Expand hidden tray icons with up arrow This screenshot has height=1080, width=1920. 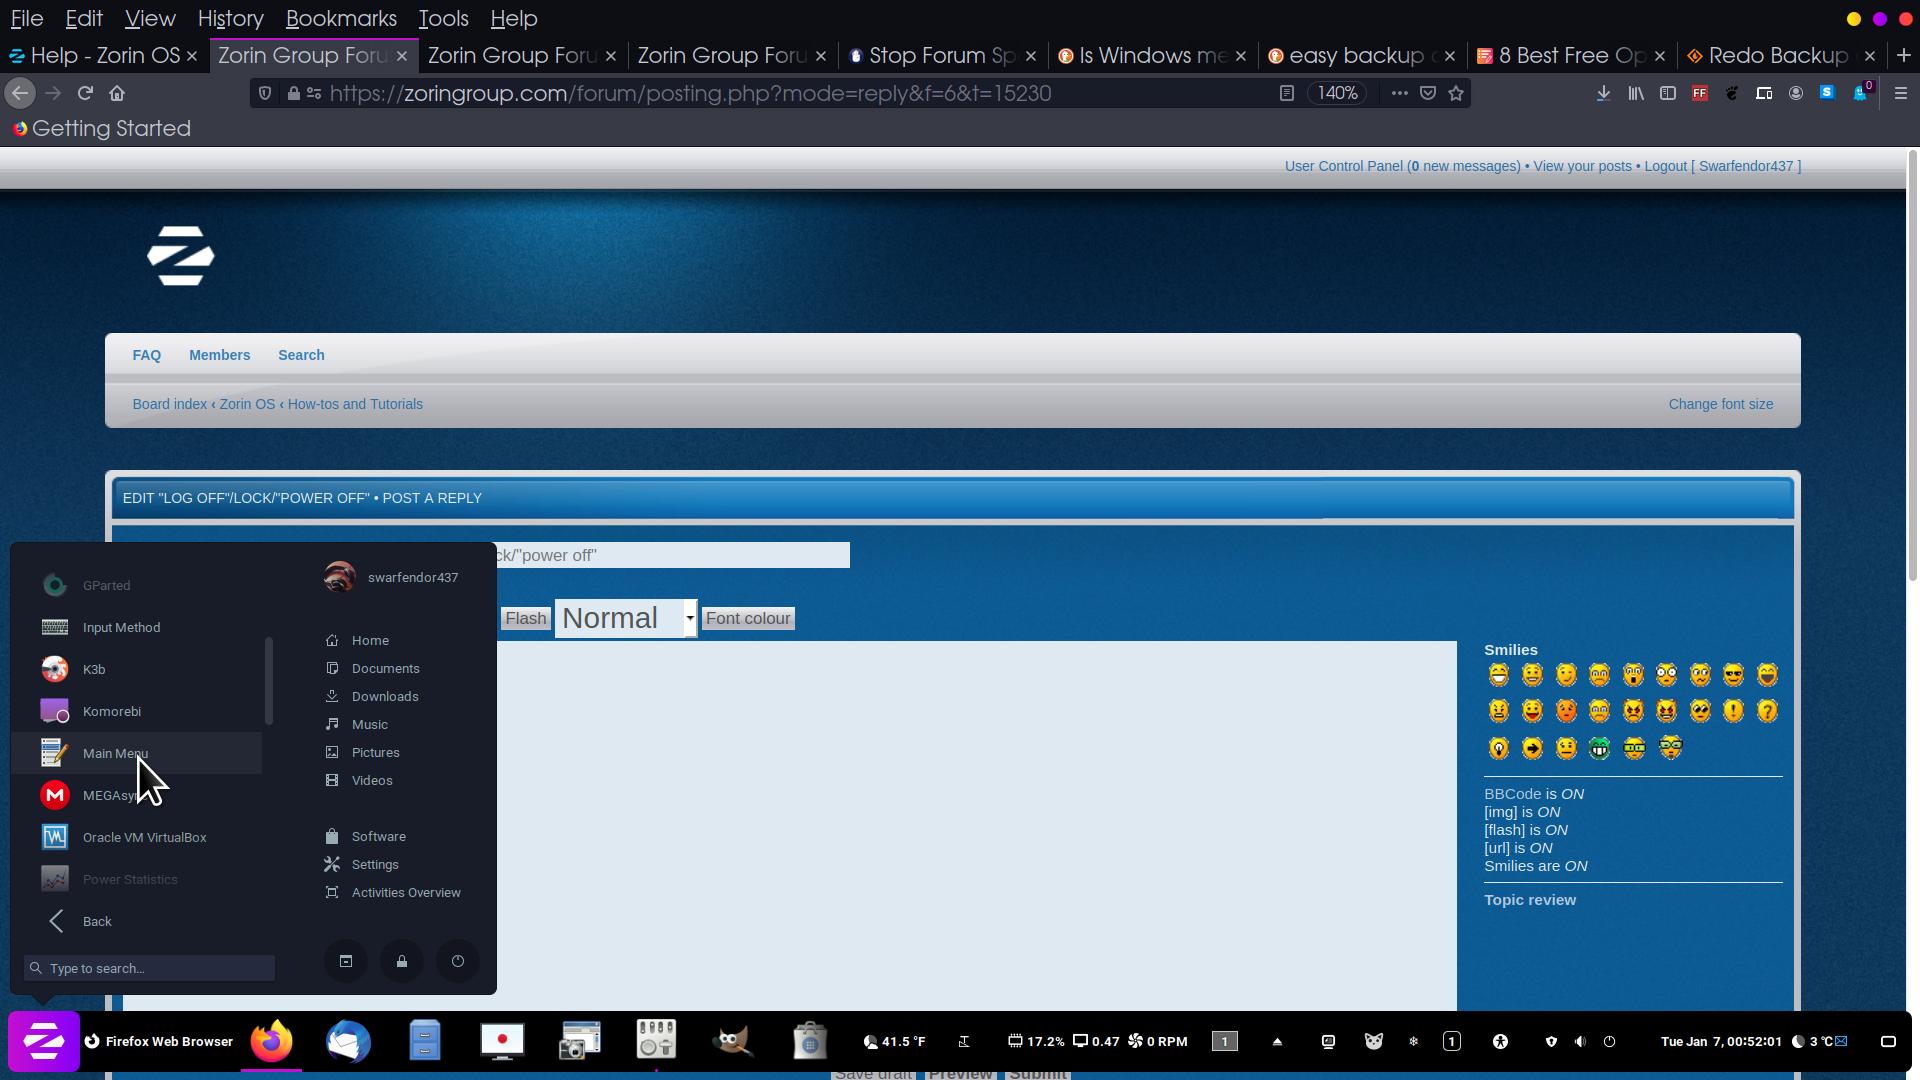tap(1277, 1041)
